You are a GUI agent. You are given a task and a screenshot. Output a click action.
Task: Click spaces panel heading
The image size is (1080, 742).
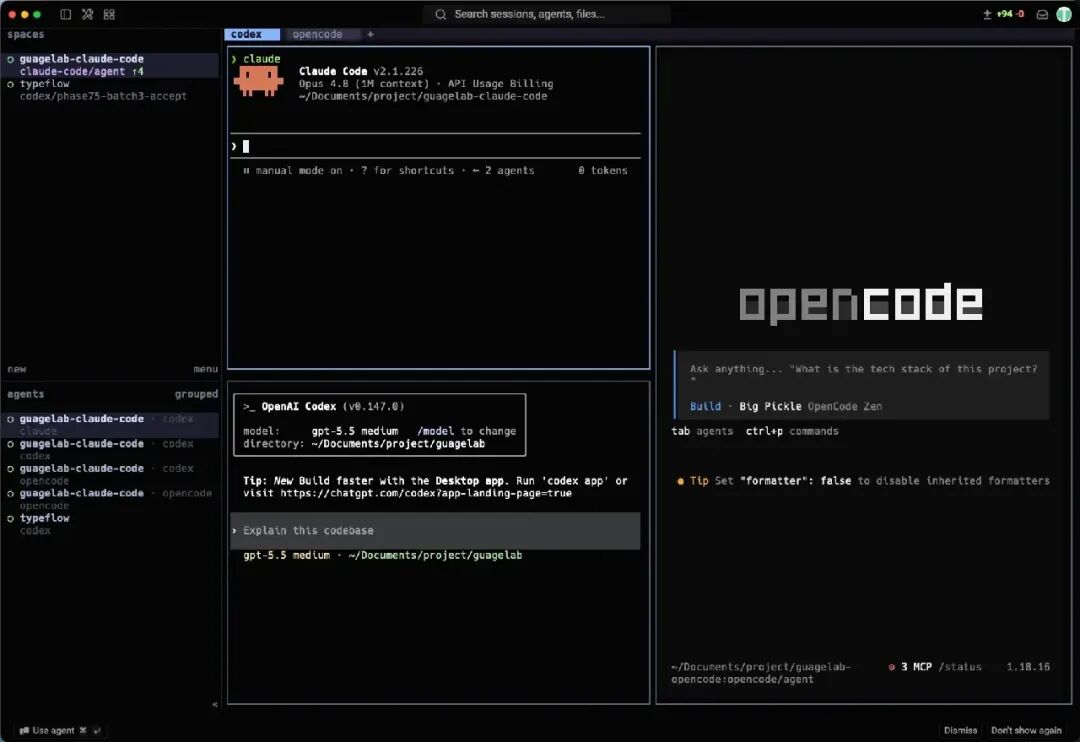(x=25, y=34)
